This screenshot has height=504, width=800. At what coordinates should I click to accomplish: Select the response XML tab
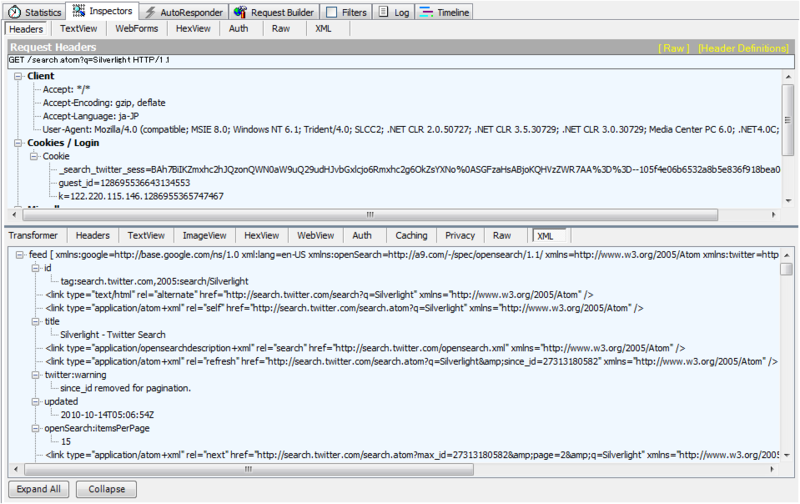(548, 236)
